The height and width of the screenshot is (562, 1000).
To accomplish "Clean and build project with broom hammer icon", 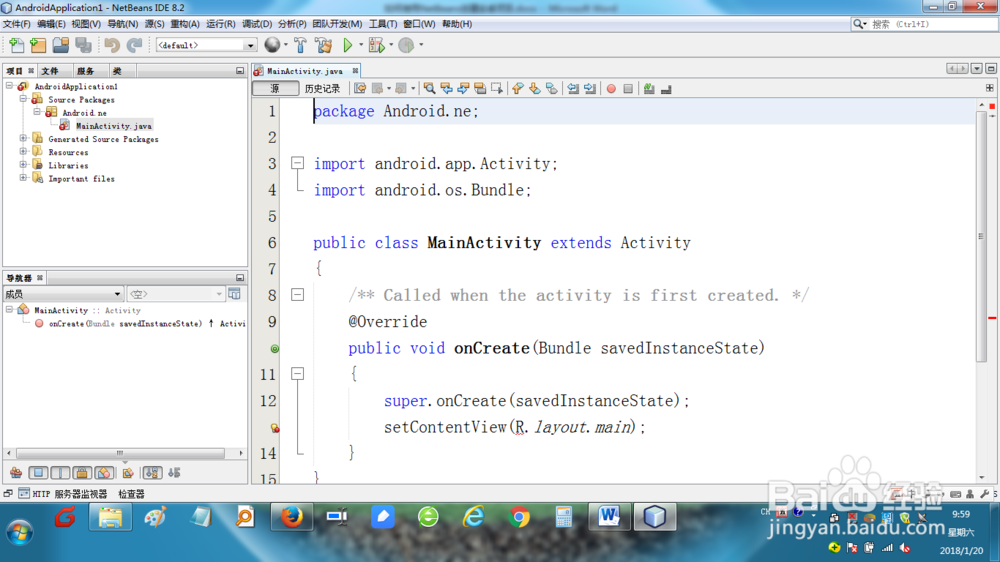I will click(x=323, y=45).
